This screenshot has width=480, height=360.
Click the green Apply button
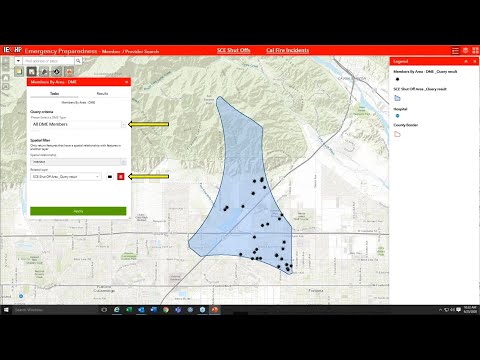click(x=78, y=211)
